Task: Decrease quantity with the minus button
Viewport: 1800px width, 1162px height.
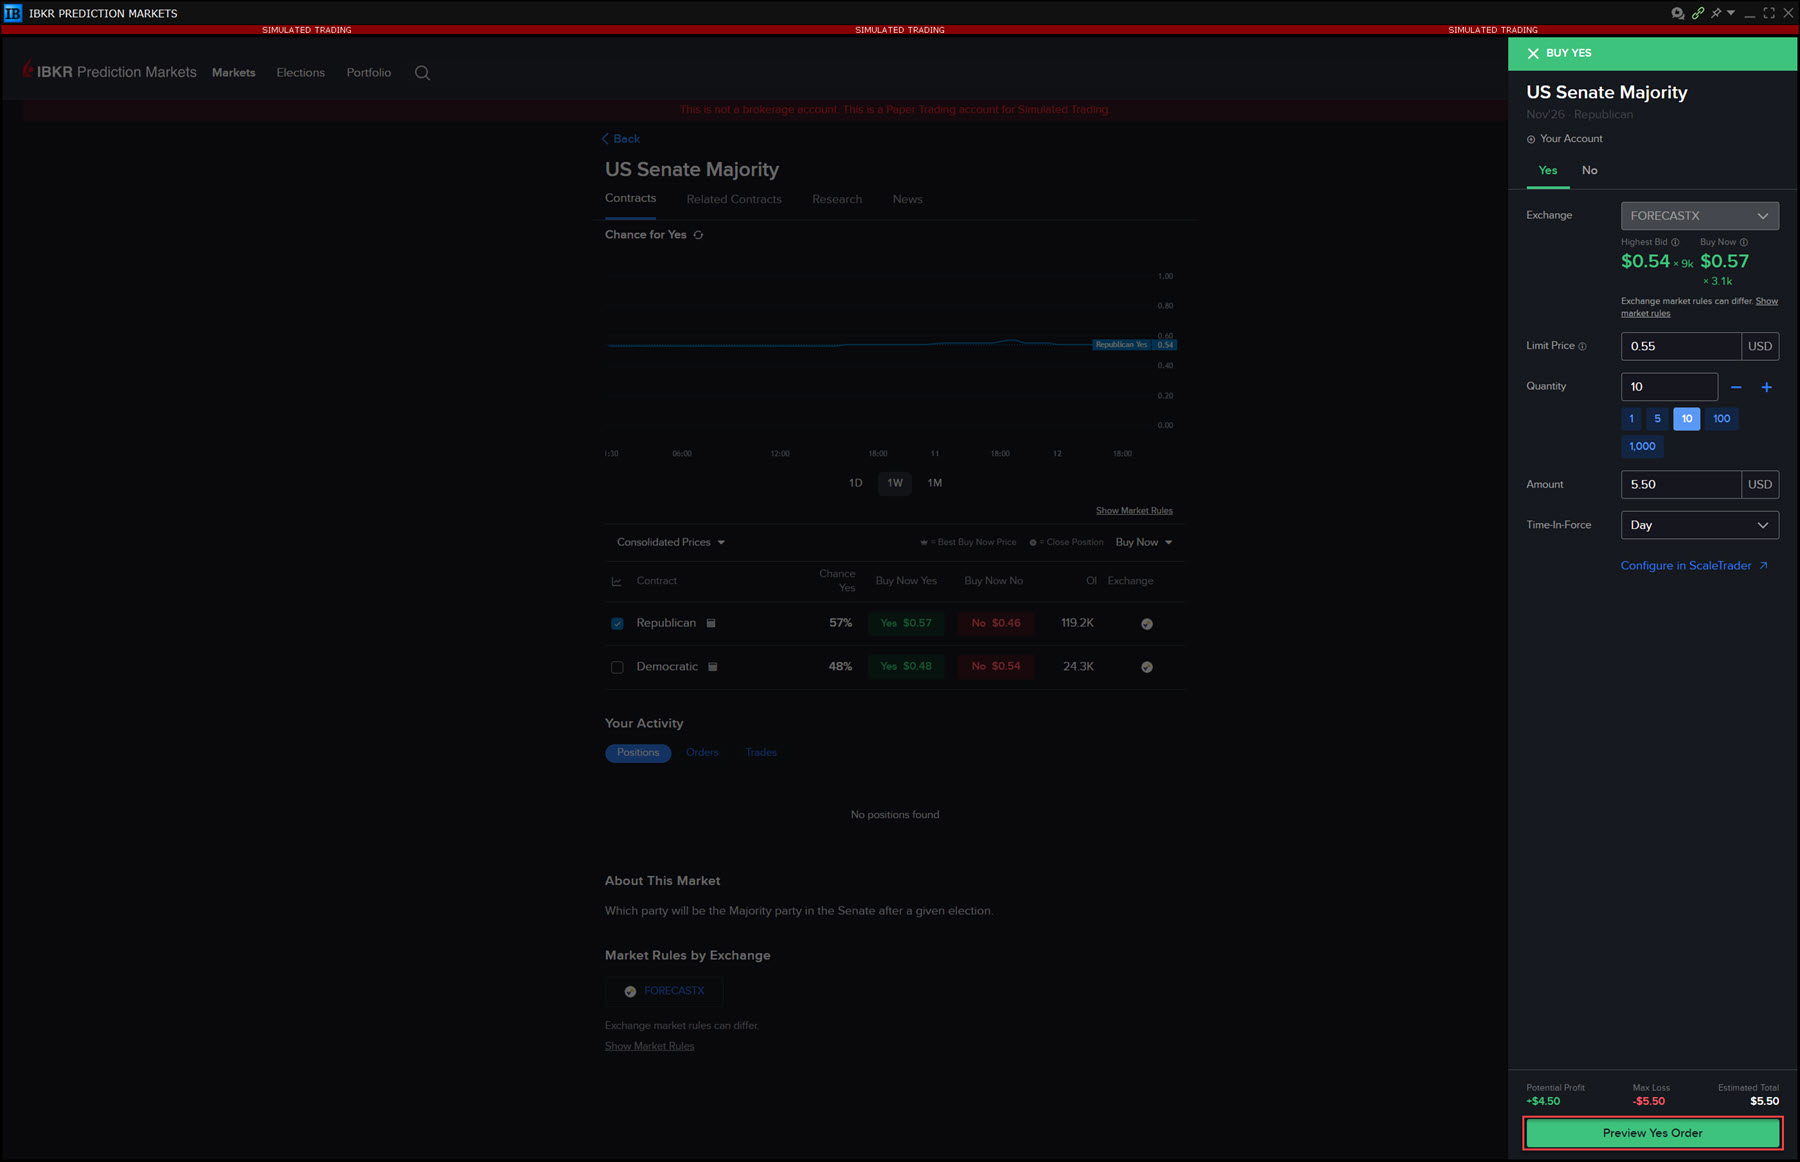Action: [x=1736, y=387]
